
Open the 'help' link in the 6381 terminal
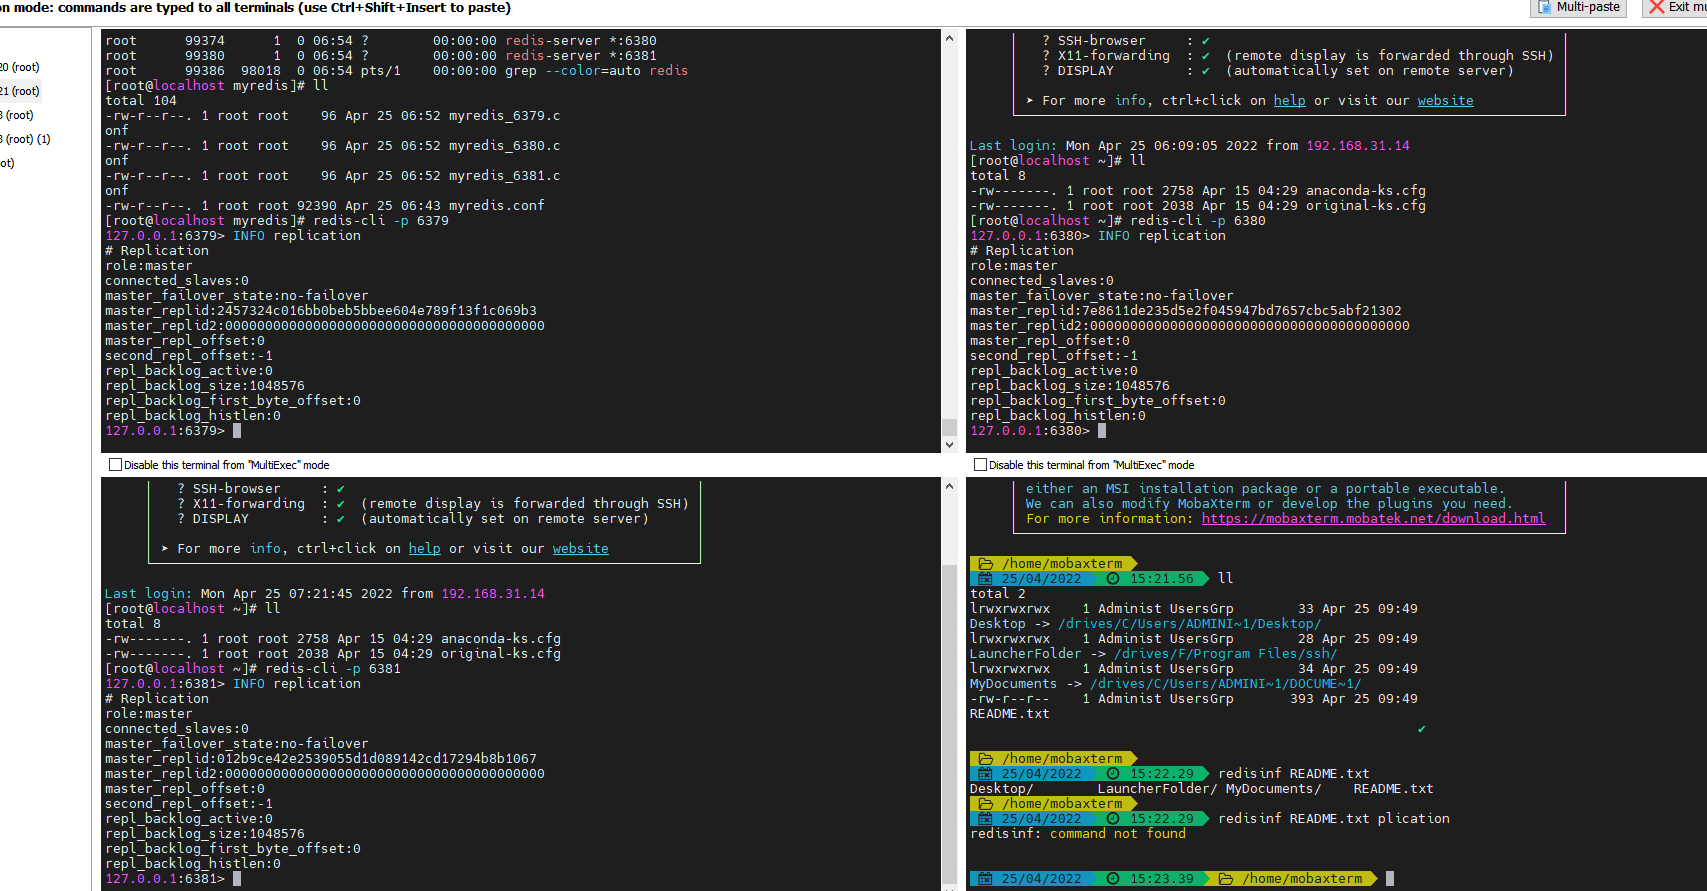(424, 549)
